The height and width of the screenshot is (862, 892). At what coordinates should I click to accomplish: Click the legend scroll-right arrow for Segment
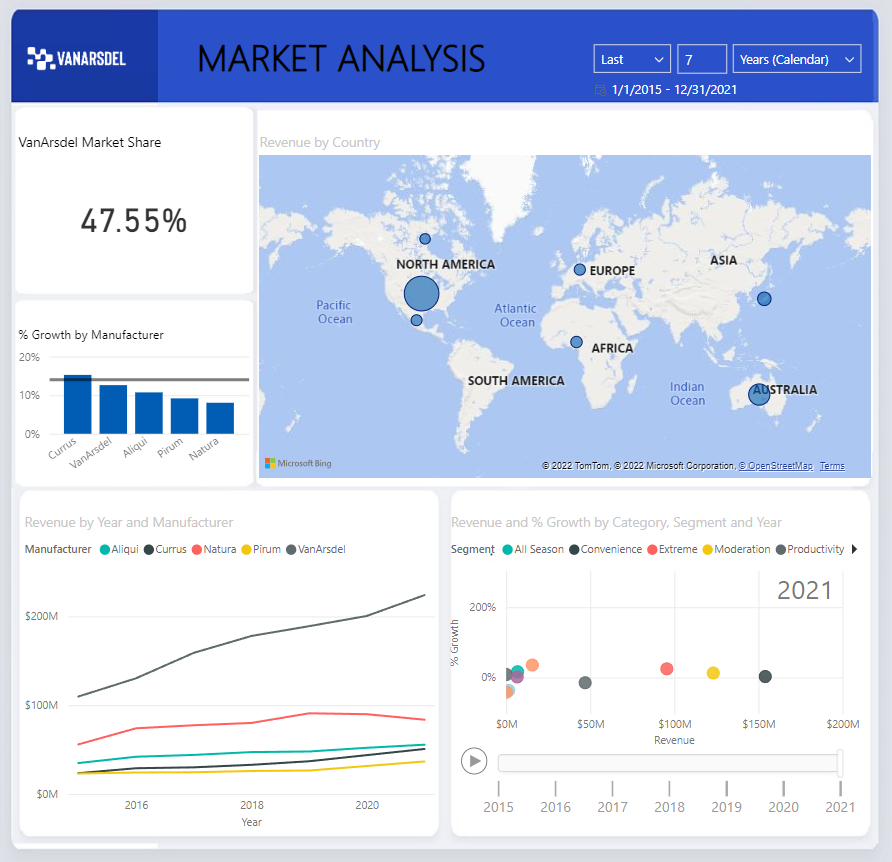point(854,549)
